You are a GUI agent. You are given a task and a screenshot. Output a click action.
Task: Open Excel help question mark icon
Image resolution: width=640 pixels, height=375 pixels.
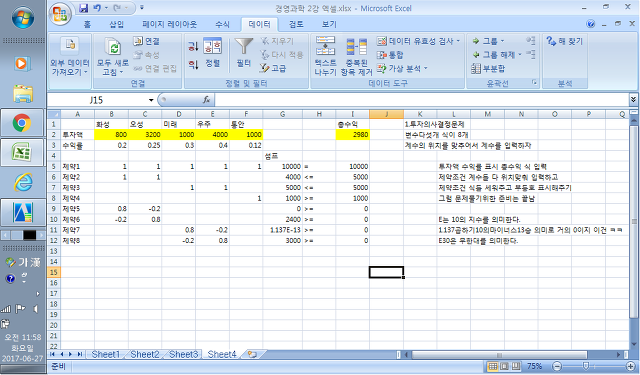point(590,24)
